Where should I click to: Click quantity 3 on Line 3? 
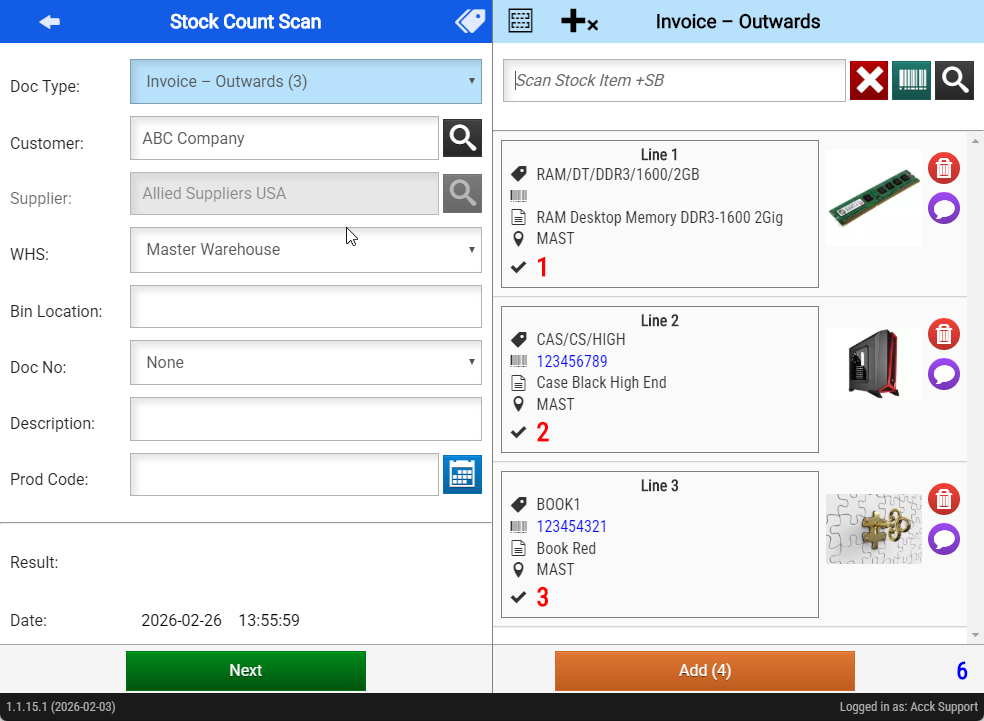tap(543, 597)
